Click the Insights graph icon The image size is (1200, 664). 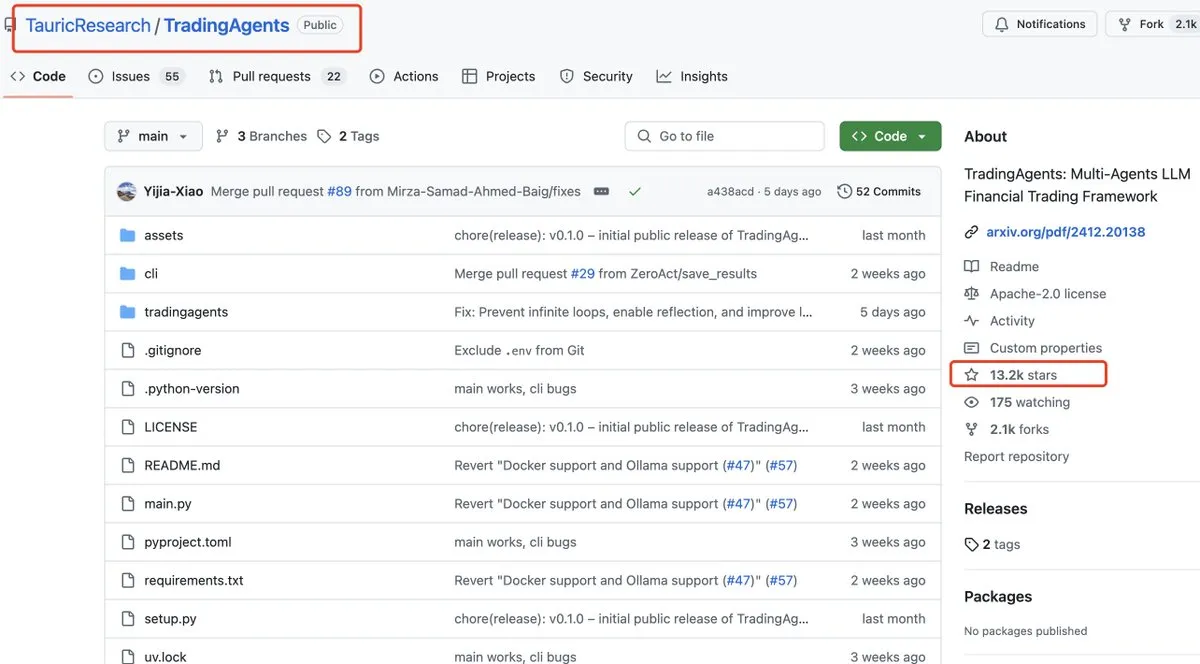pyautogui.click(x=664, y=76)
